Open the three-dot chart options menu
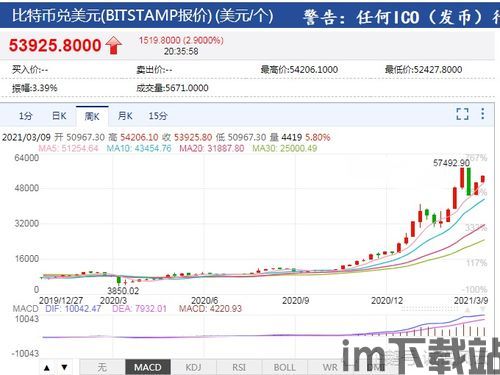 pyautogui.click(x=483, y=114)
